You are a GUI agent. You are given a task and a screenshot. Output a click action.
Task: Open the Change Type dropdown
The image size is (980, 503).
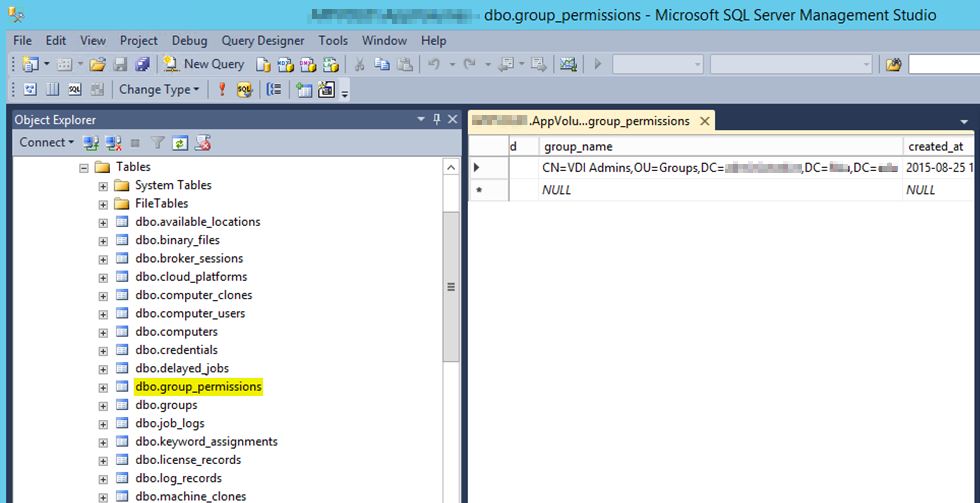159,90
